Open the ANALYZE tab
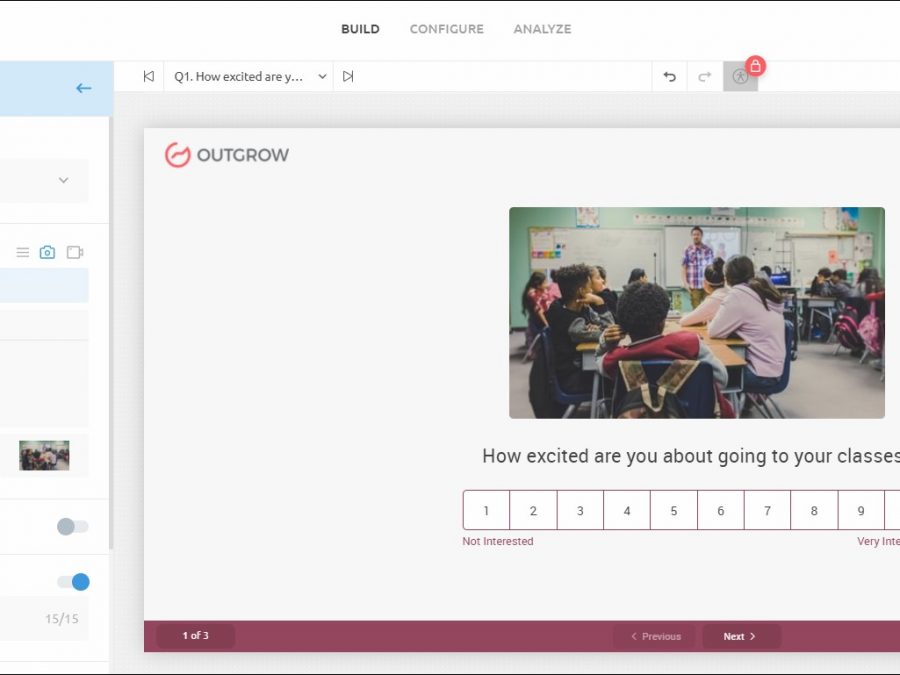 coord(542,29)
